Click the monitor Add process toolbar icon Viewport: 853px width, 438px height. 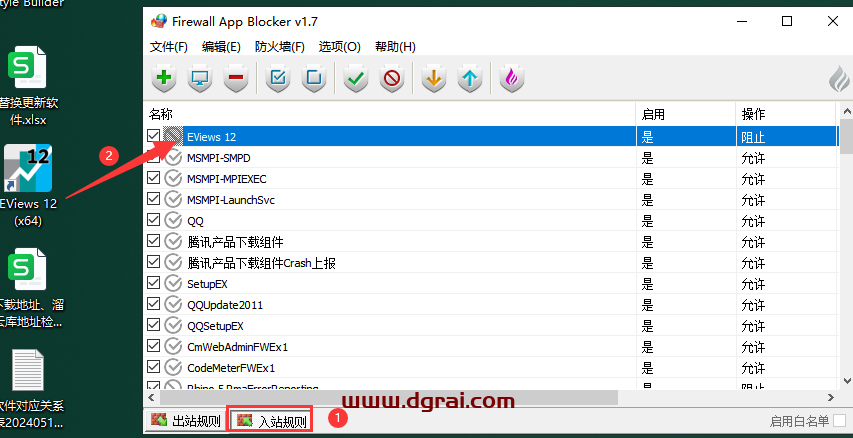(x=200, y=79)
